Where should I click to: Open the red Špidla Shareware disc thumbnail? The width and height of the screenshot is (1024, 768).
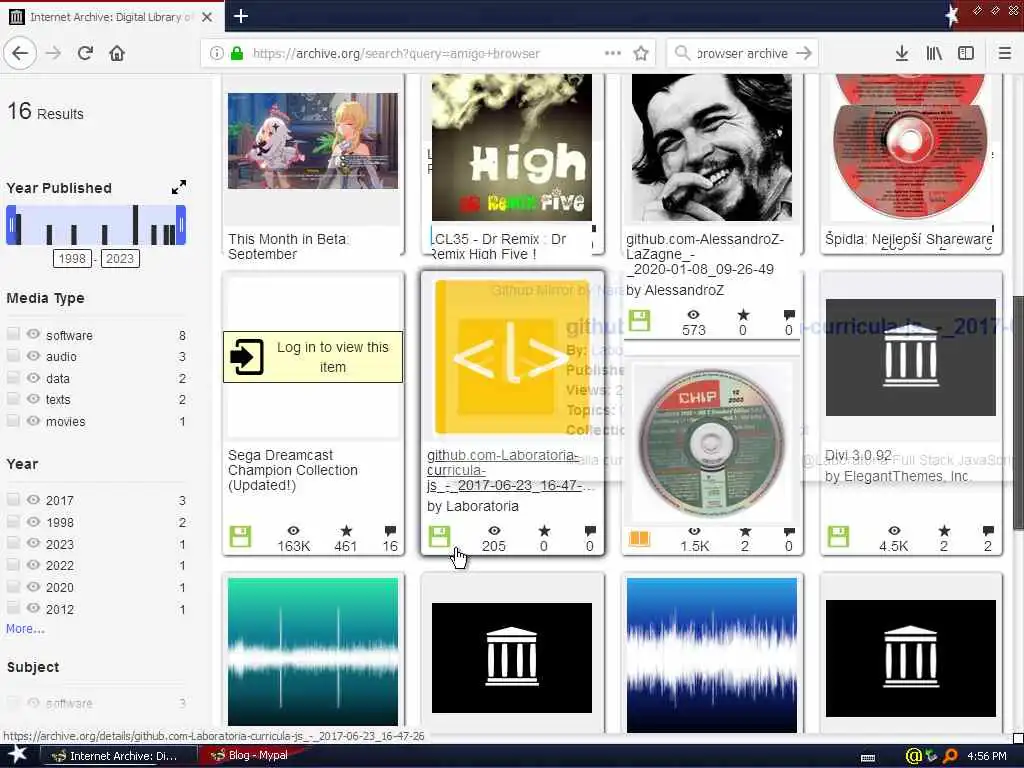910,147
